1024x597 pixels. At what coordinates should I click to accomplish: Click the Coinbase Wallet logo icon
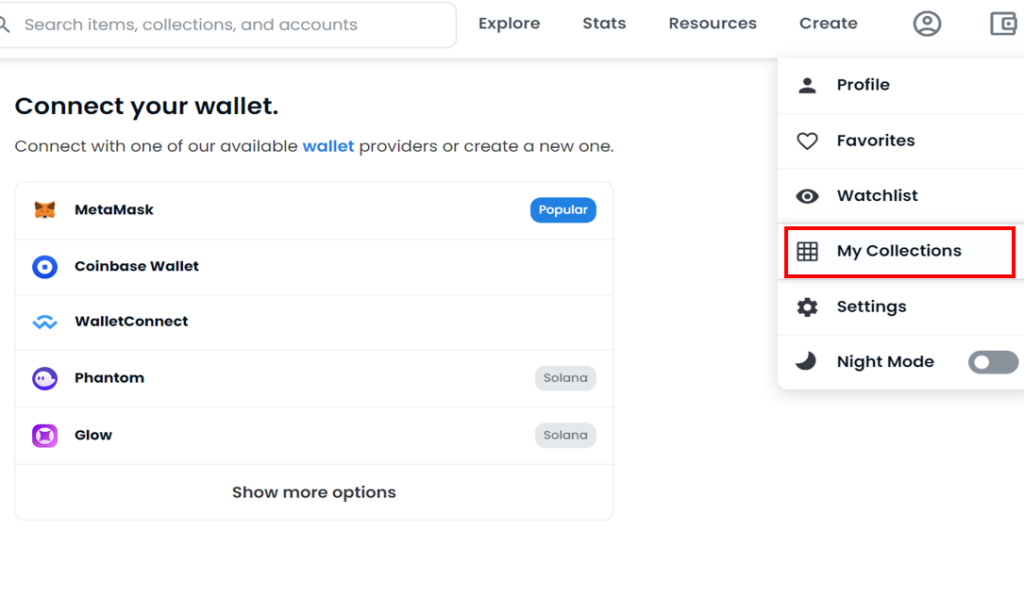point(45,267)
